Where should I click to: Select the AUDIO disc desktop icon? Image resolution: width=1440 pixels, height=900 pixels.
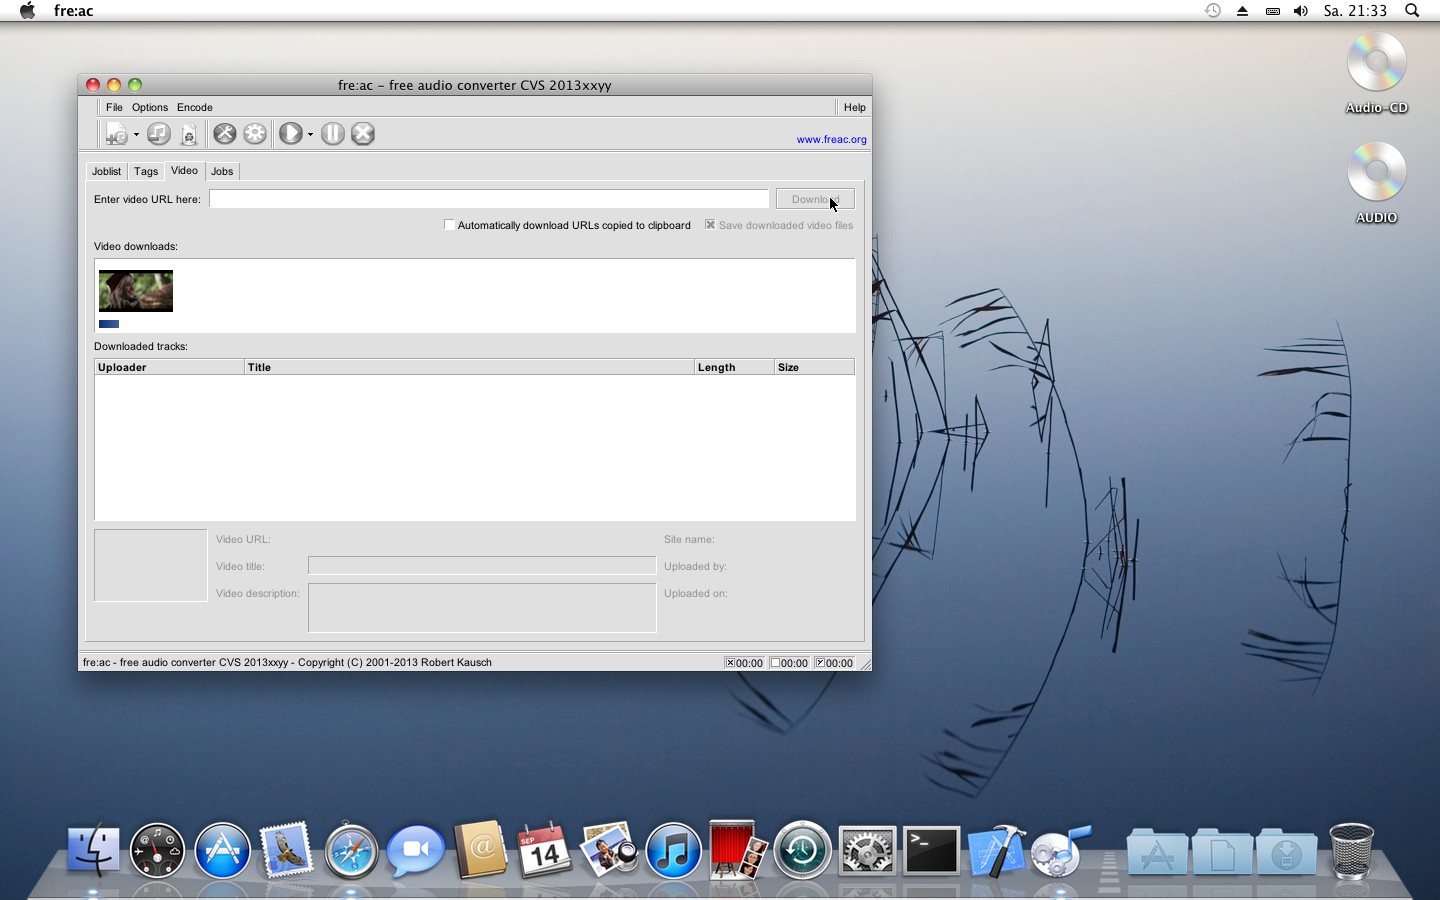click(1377, 182)
